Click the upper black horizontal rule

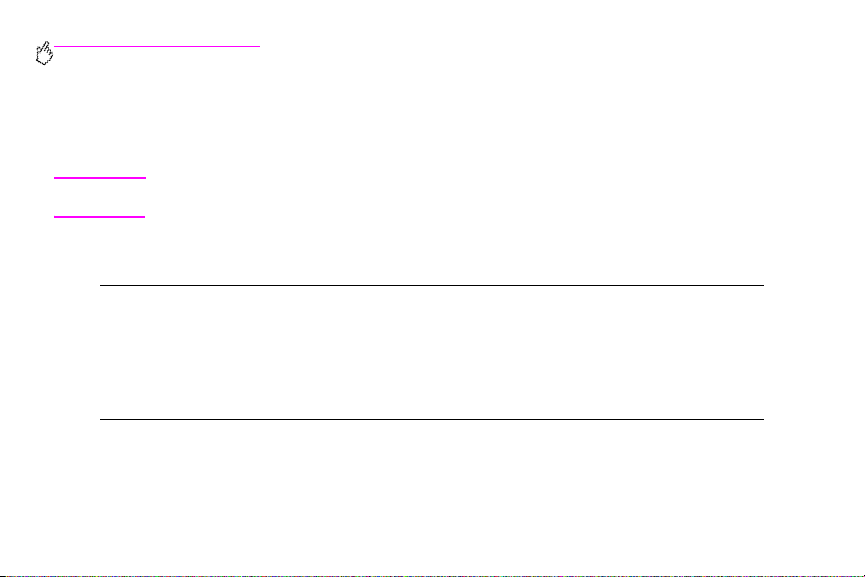click(x=432, y=285)
